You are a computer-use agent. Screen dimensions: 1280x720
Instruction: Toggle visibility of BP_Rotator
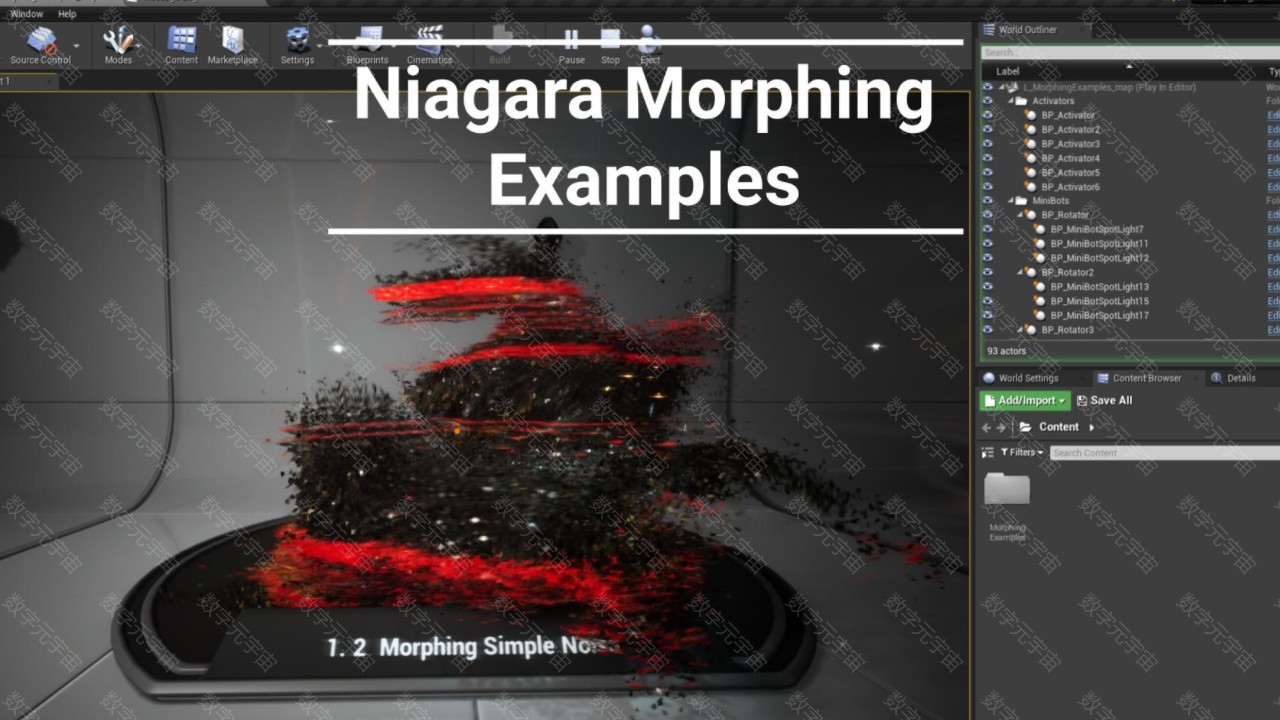988,215
